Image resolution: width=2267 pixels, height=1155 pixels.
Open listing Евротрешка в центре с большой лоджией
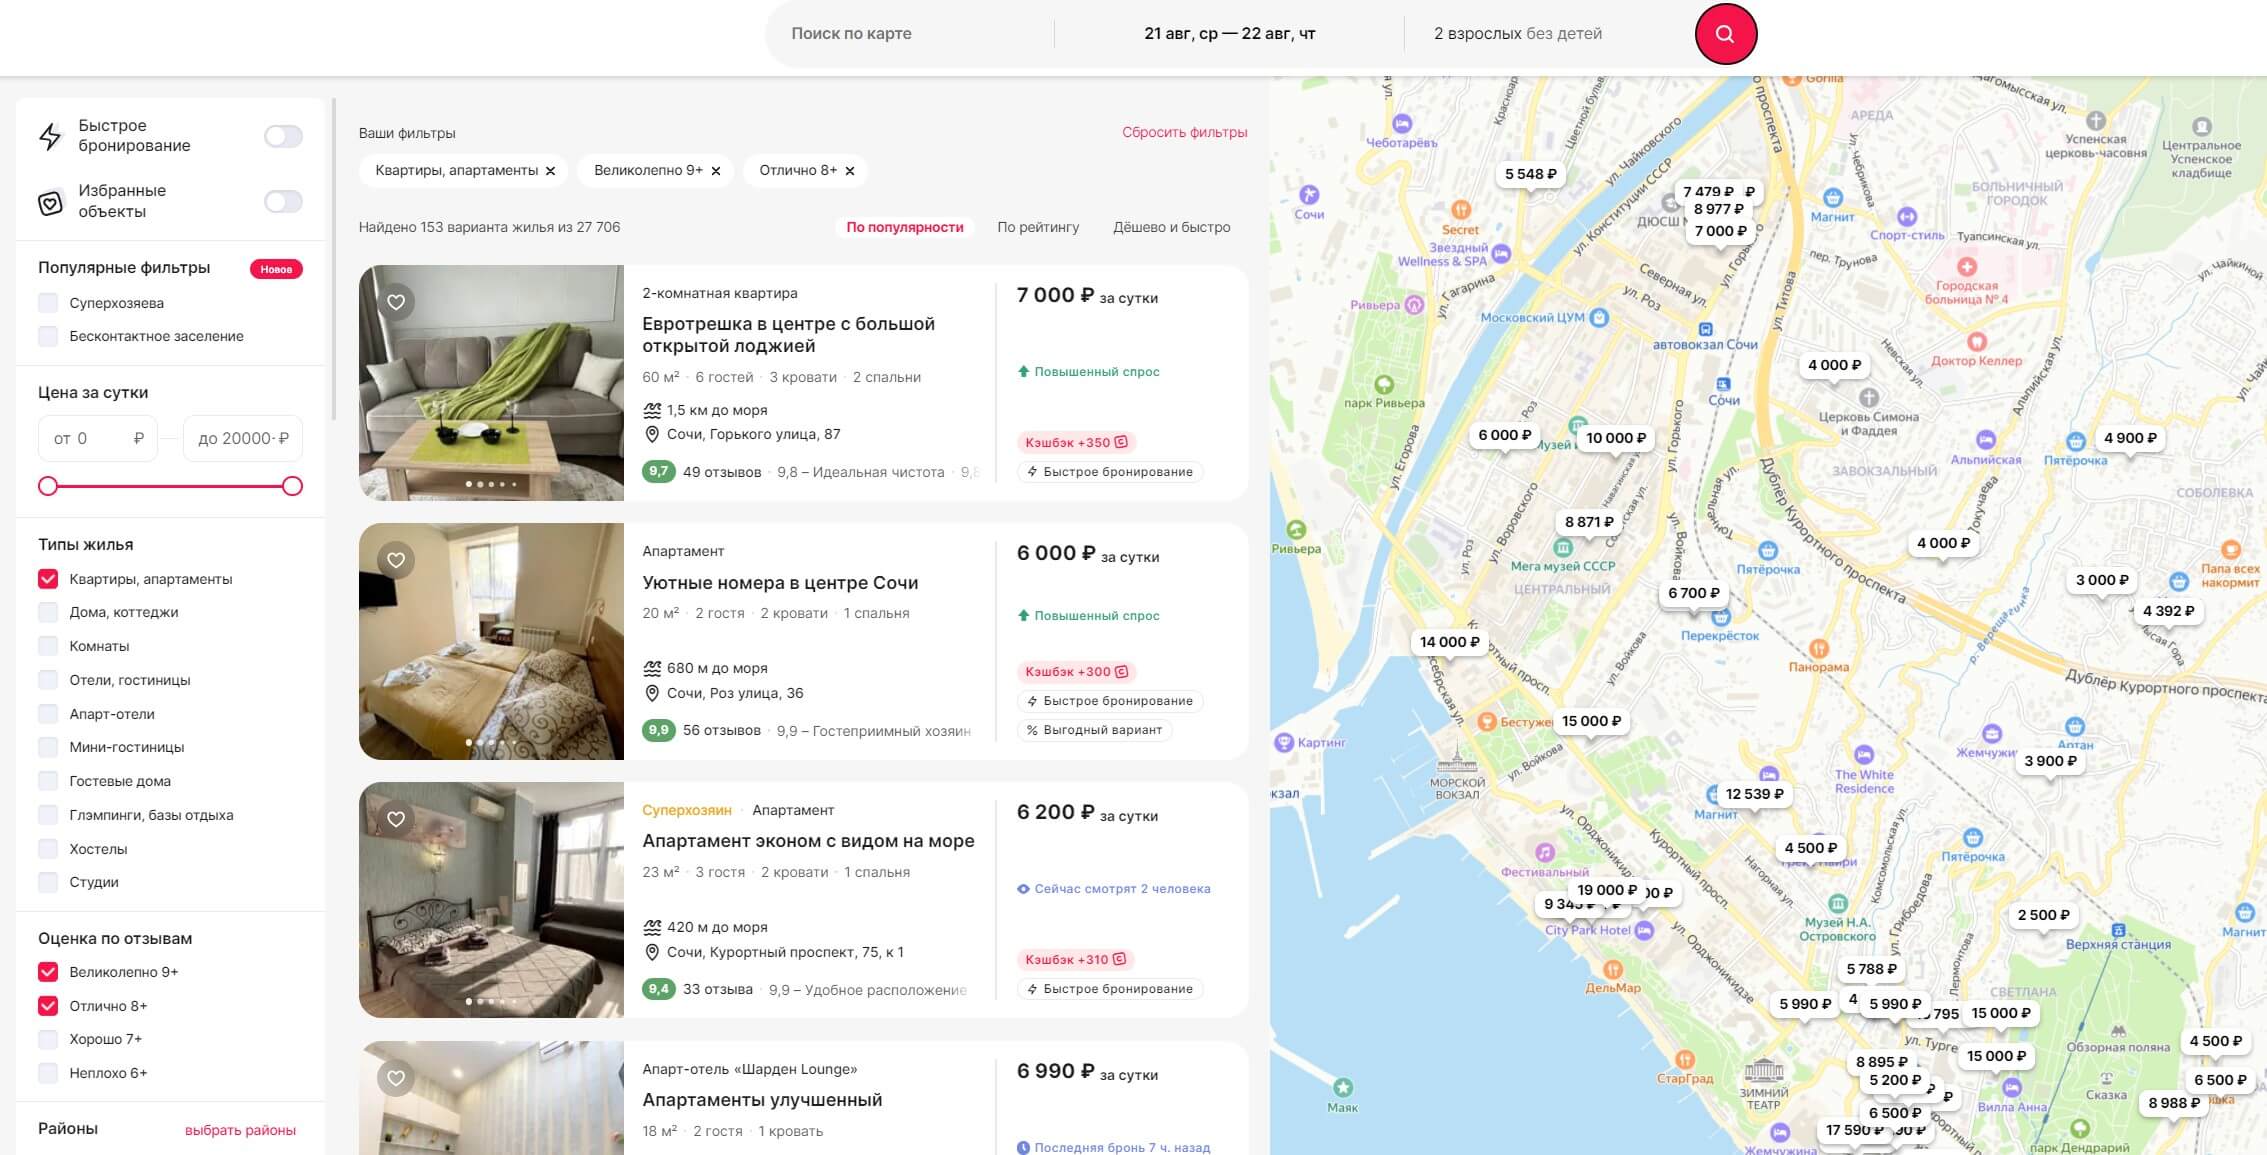788,335
